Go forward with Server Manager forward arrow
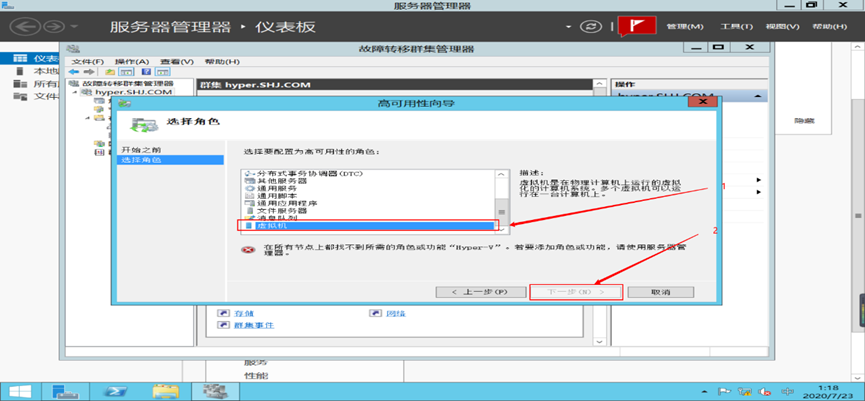 pyautogui.click(x=55, y=26)
